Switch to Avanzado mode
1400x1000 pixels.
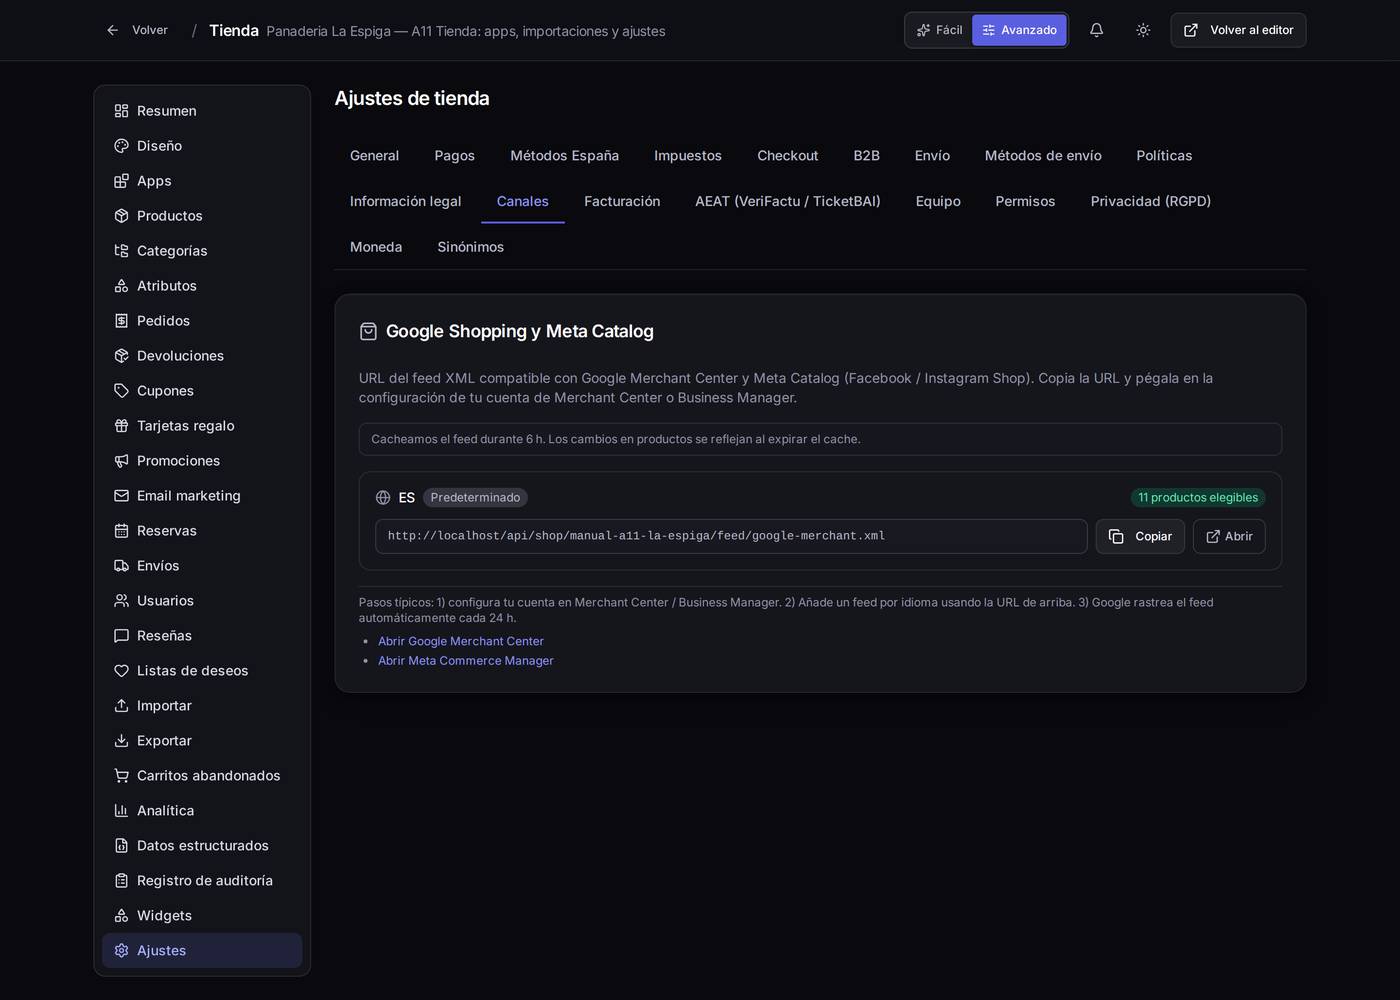click(1019, 30)
